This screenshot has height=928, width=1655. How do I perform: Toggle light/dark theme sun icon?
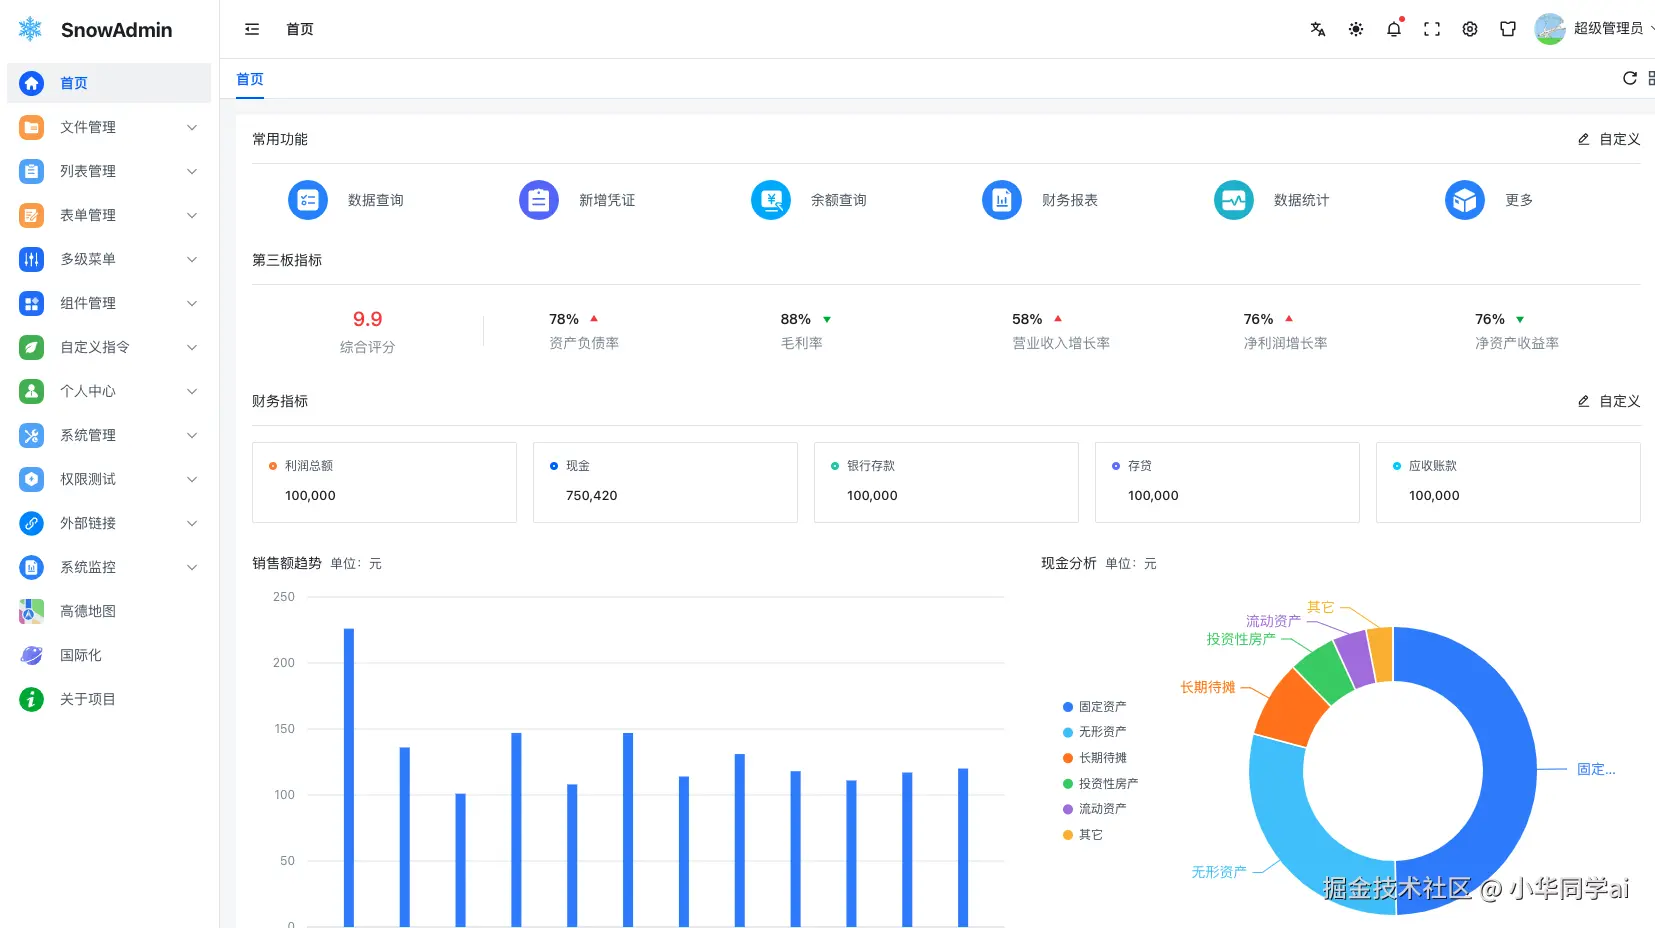click(1356, 29)
